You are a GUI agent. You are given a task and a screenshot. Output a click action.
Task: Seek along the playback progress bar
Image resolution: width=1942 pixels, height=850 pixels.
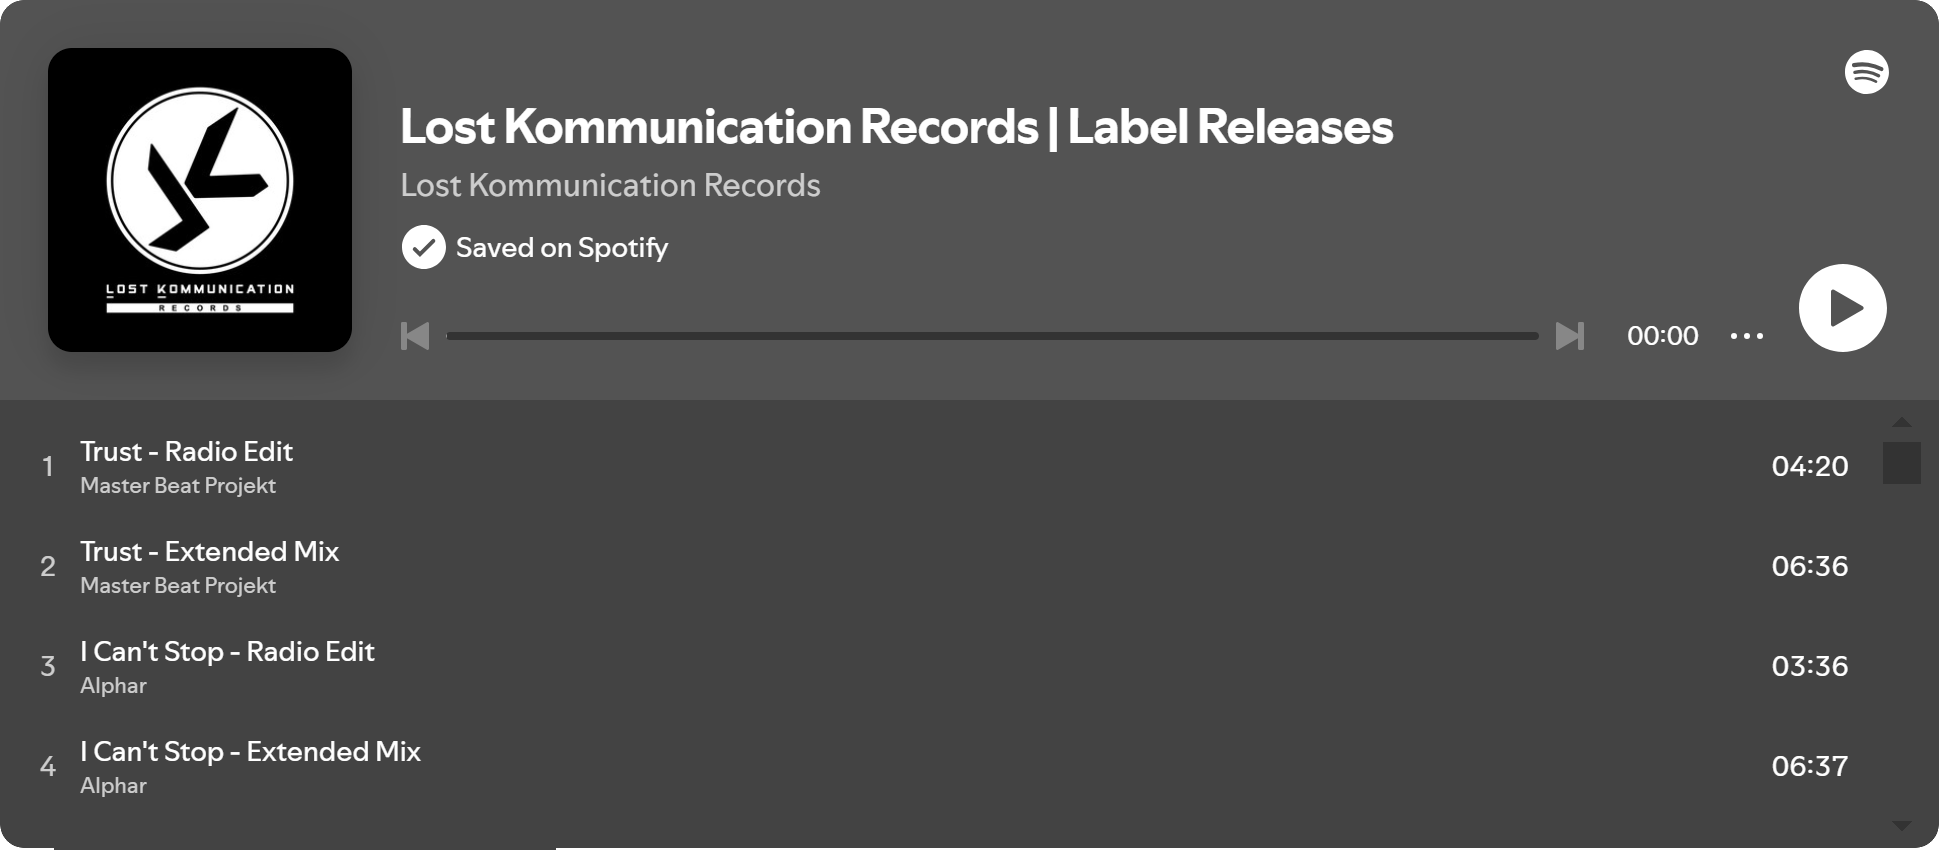click(992, 336)
